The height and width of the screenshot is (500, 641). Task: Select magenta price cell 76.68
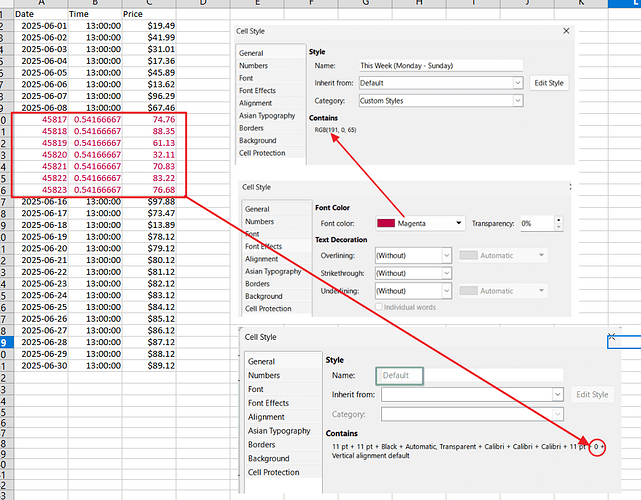tap(149, 190)
